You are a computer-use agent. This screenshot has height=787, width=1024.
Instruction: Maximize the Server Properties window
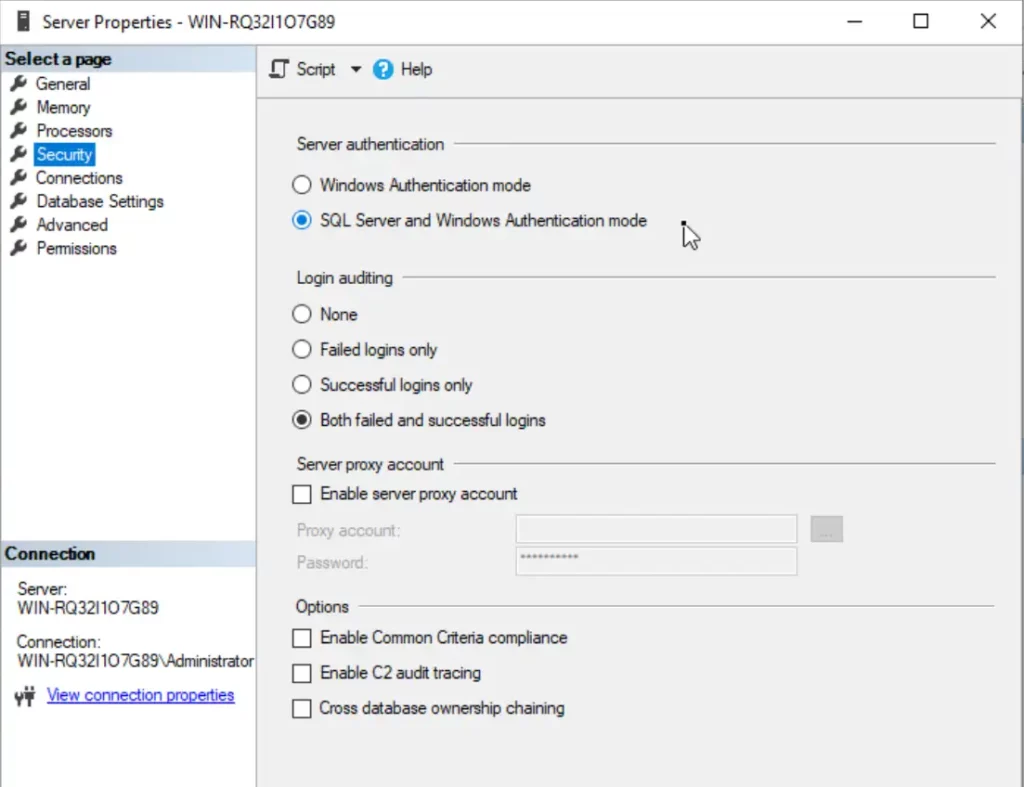[921, 22]
